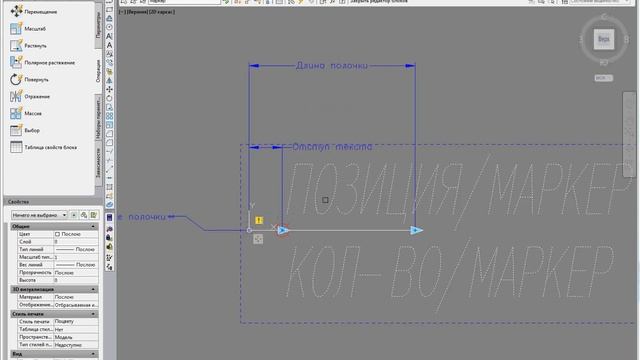The width and height of the screenshot is (640, 360).
Task: Click the Тип стилей value Недоступно
Action: [76, 344]
